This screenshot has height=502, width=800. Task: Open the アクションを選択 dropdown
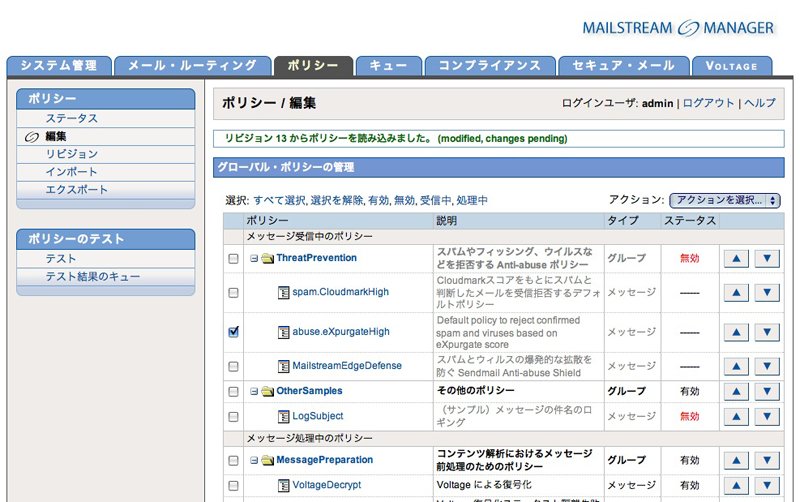[724, 200]
